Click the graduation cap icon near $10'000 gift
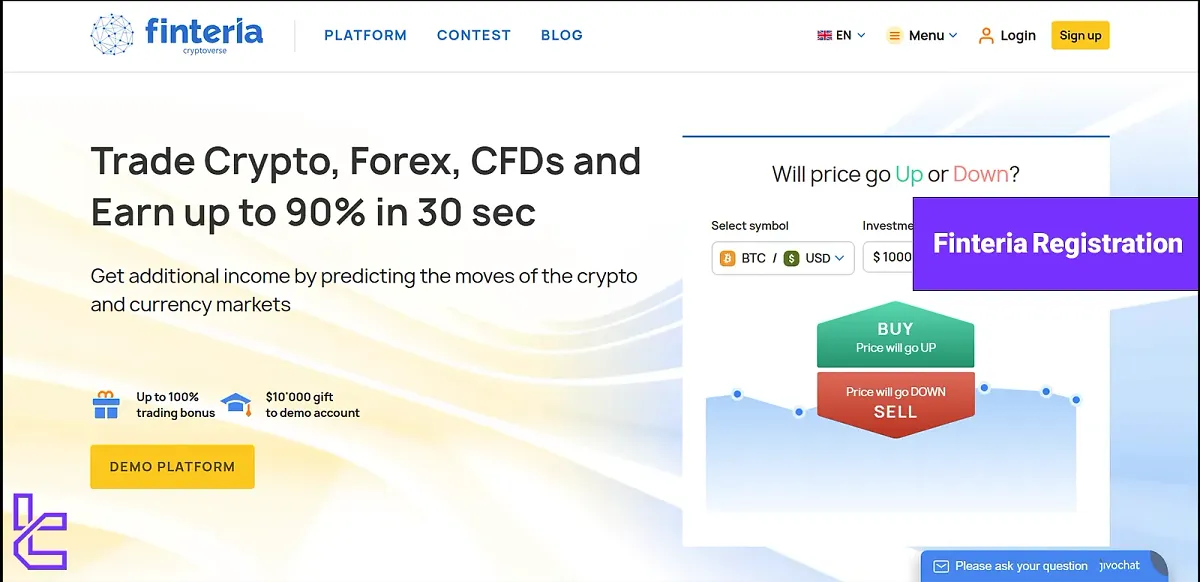This screenshot has height=582, width=1200. coord(237,401)
